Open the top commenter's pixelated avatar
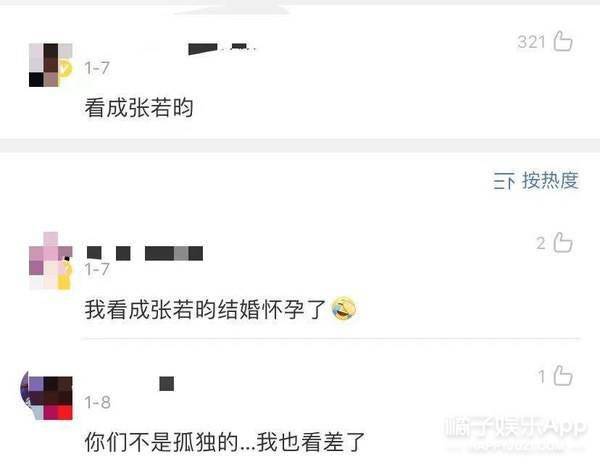The image size is (600, 467). click(51, 65)
